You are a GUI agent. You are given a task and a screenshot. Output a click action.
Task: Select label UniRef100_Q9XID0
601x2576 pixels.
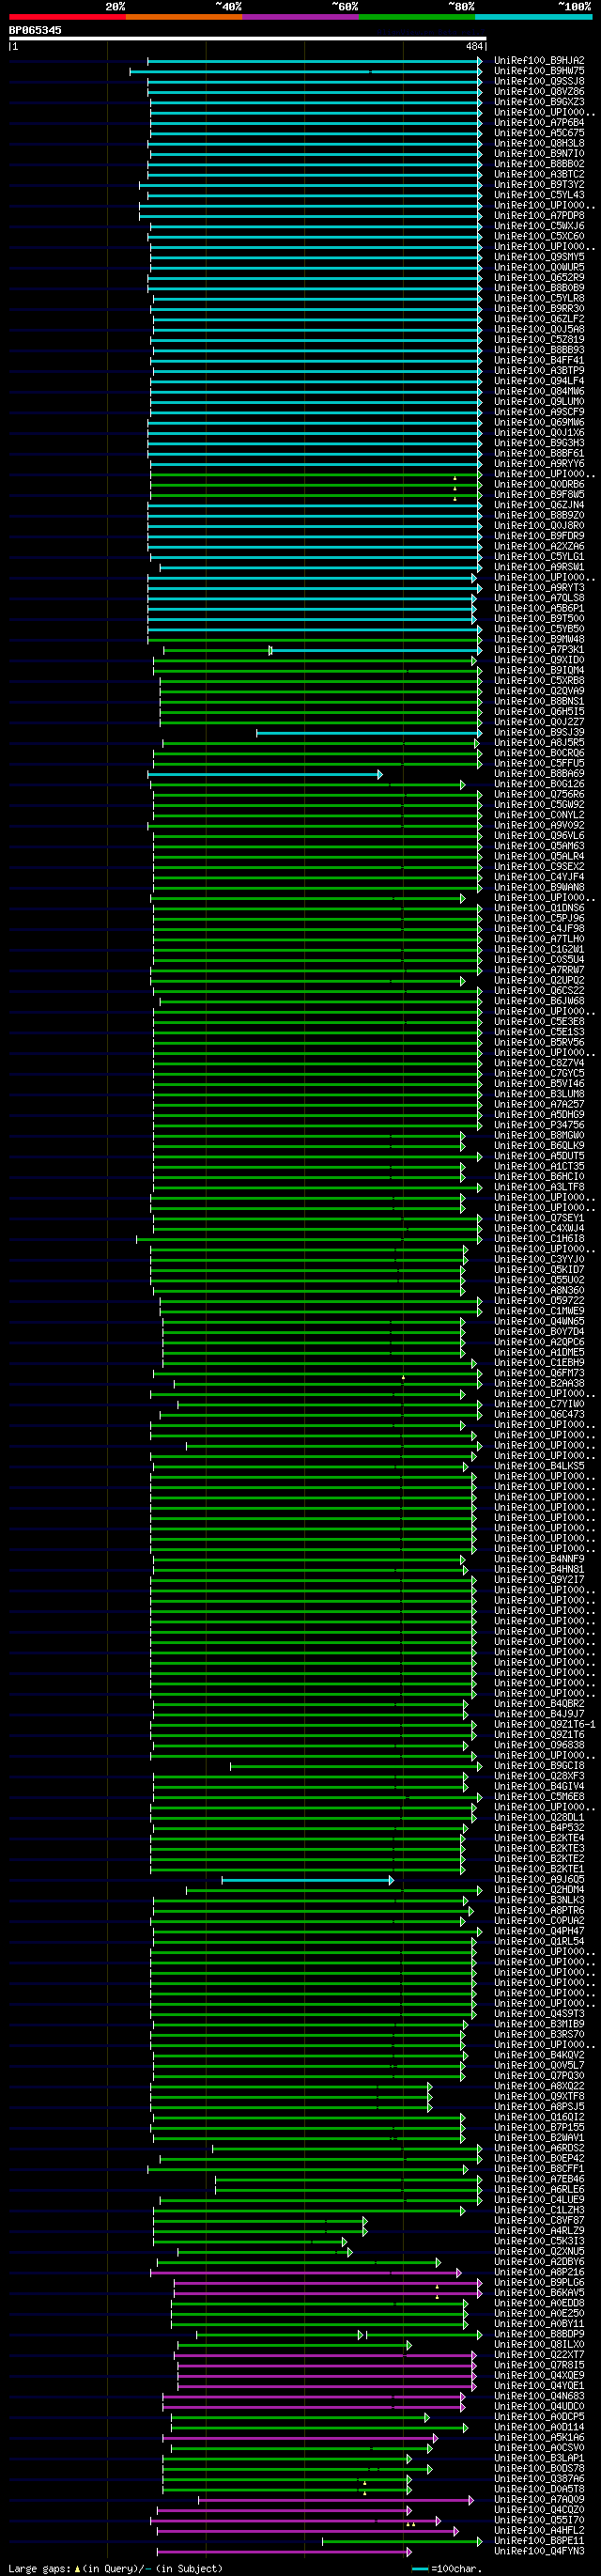(539, 660)
